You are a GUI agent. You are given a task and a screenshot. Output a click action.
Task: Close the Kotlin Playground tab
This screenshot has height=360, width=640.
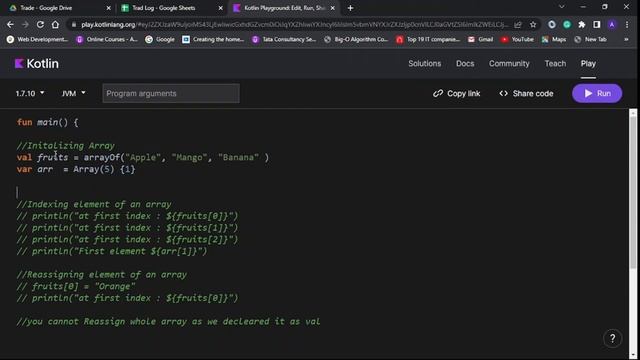333,8
